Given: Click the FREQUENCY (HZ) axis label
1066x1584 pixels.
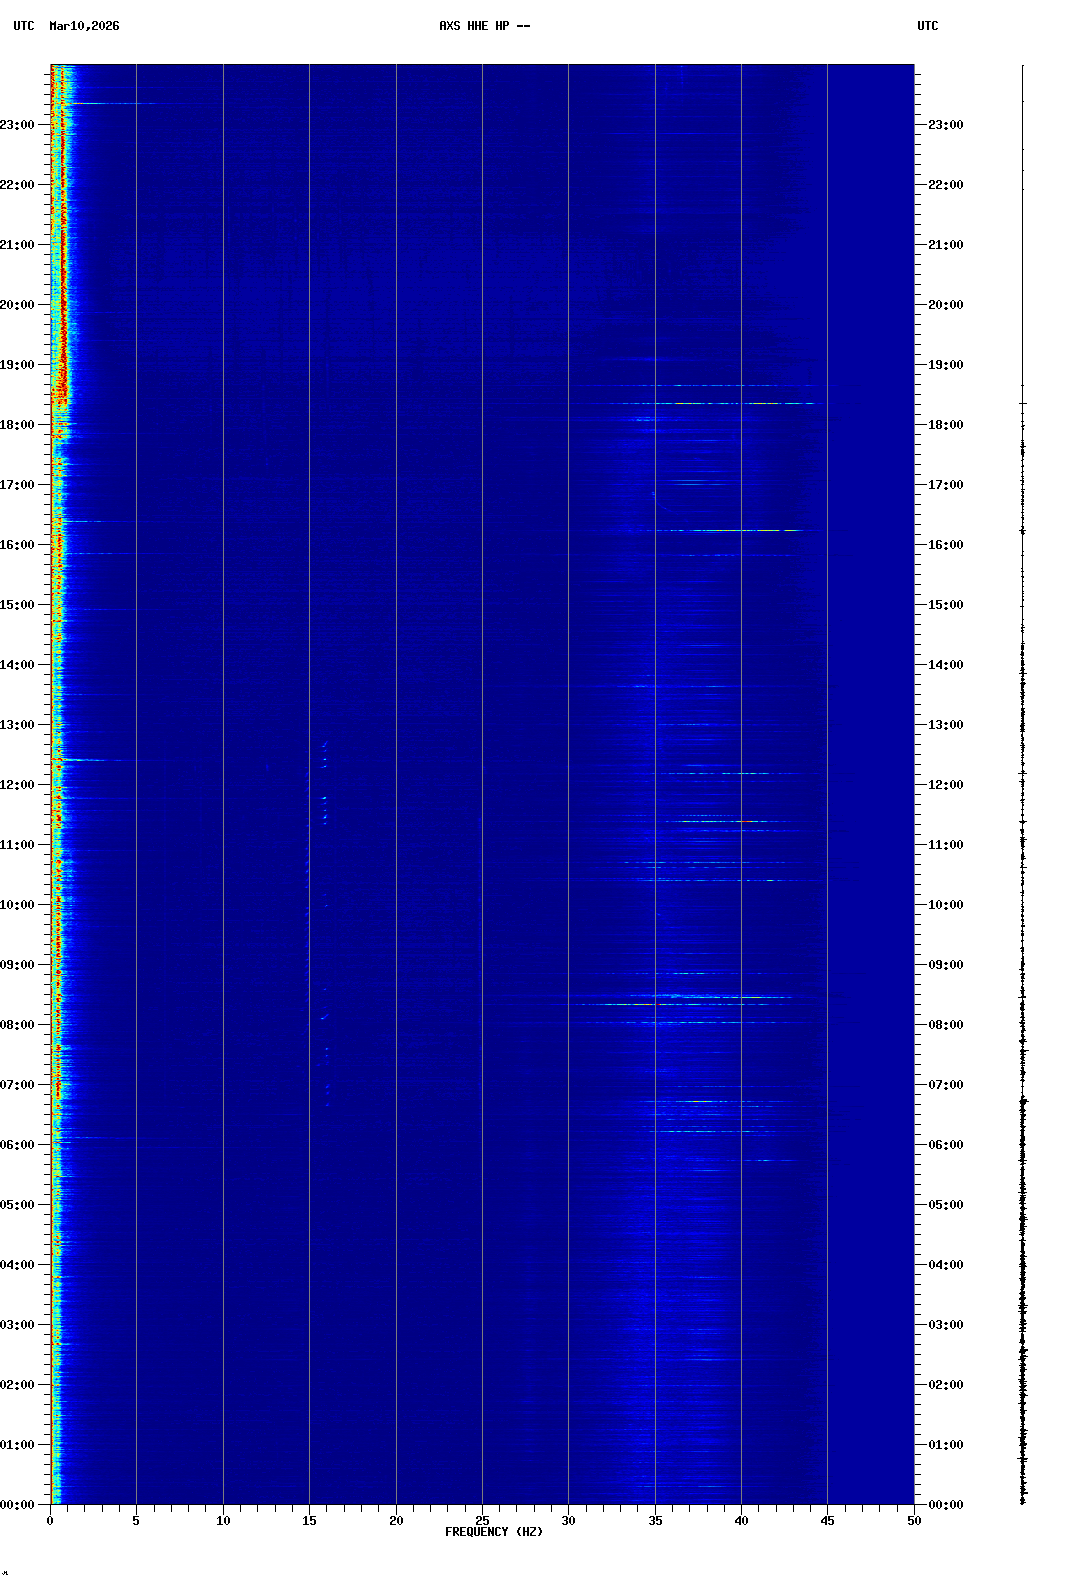Looking at the screenshot, I should click(494, 1532).
